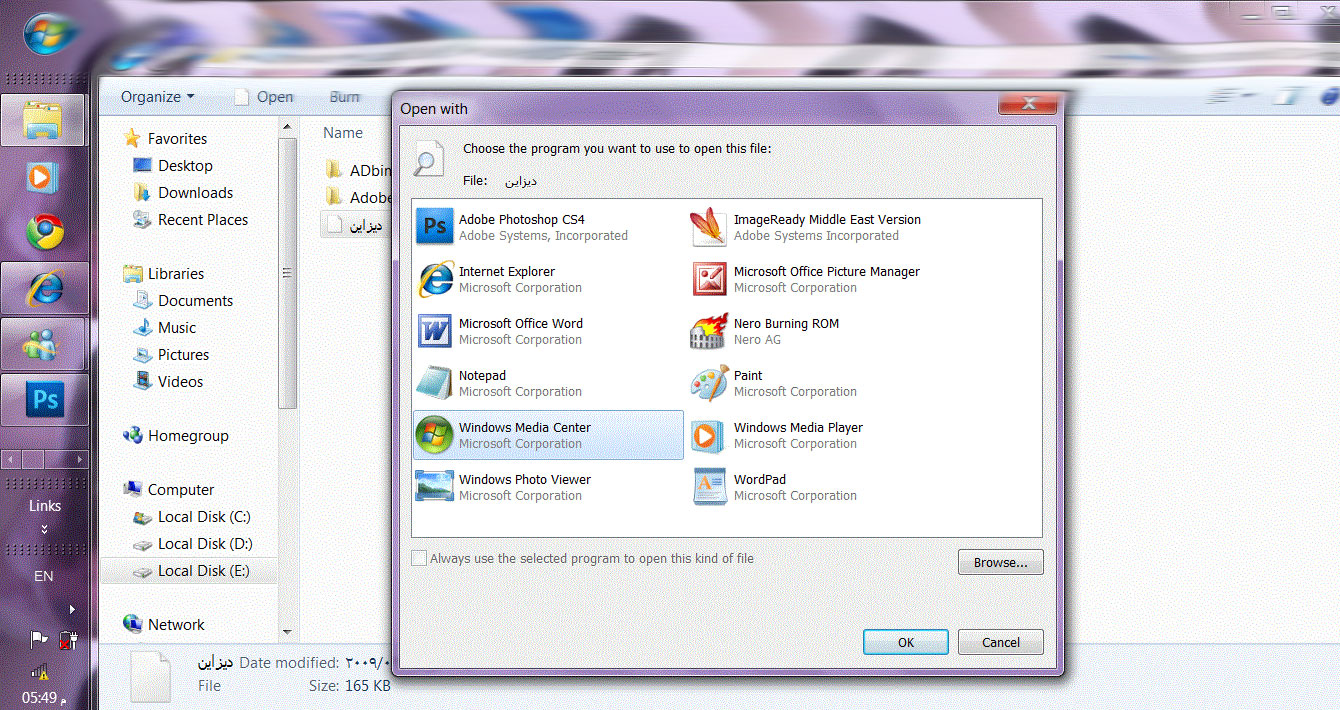Select Network in the navigation pane

163,625
